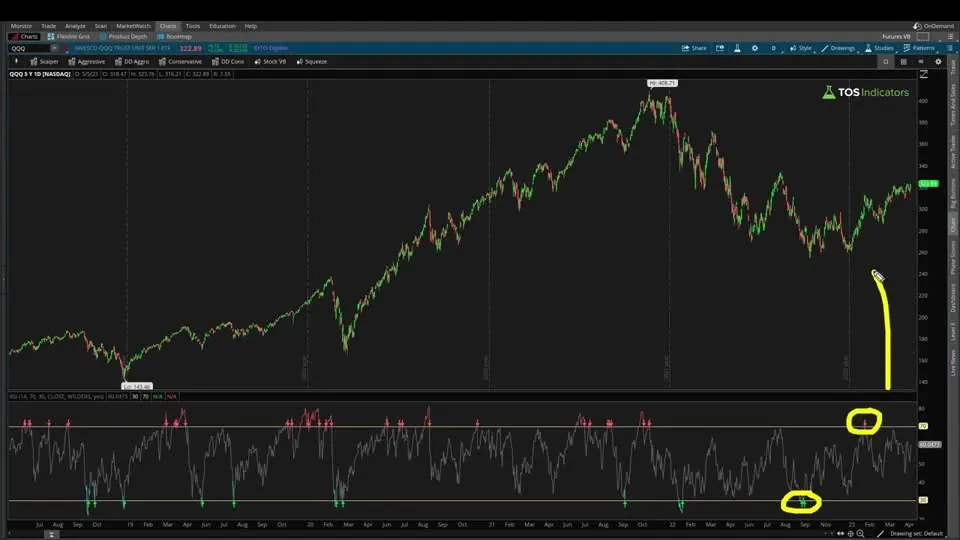The width and height of the screenshot is (960, 540).
Task: Open the Education tab
Action: 222,26
